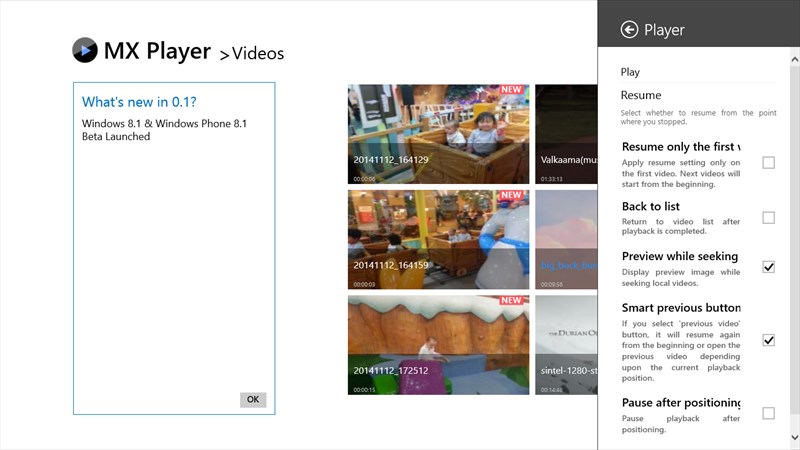Click the NEW badge on video 20141112_164129
The image size is (800, 450).
coord(511,89)
